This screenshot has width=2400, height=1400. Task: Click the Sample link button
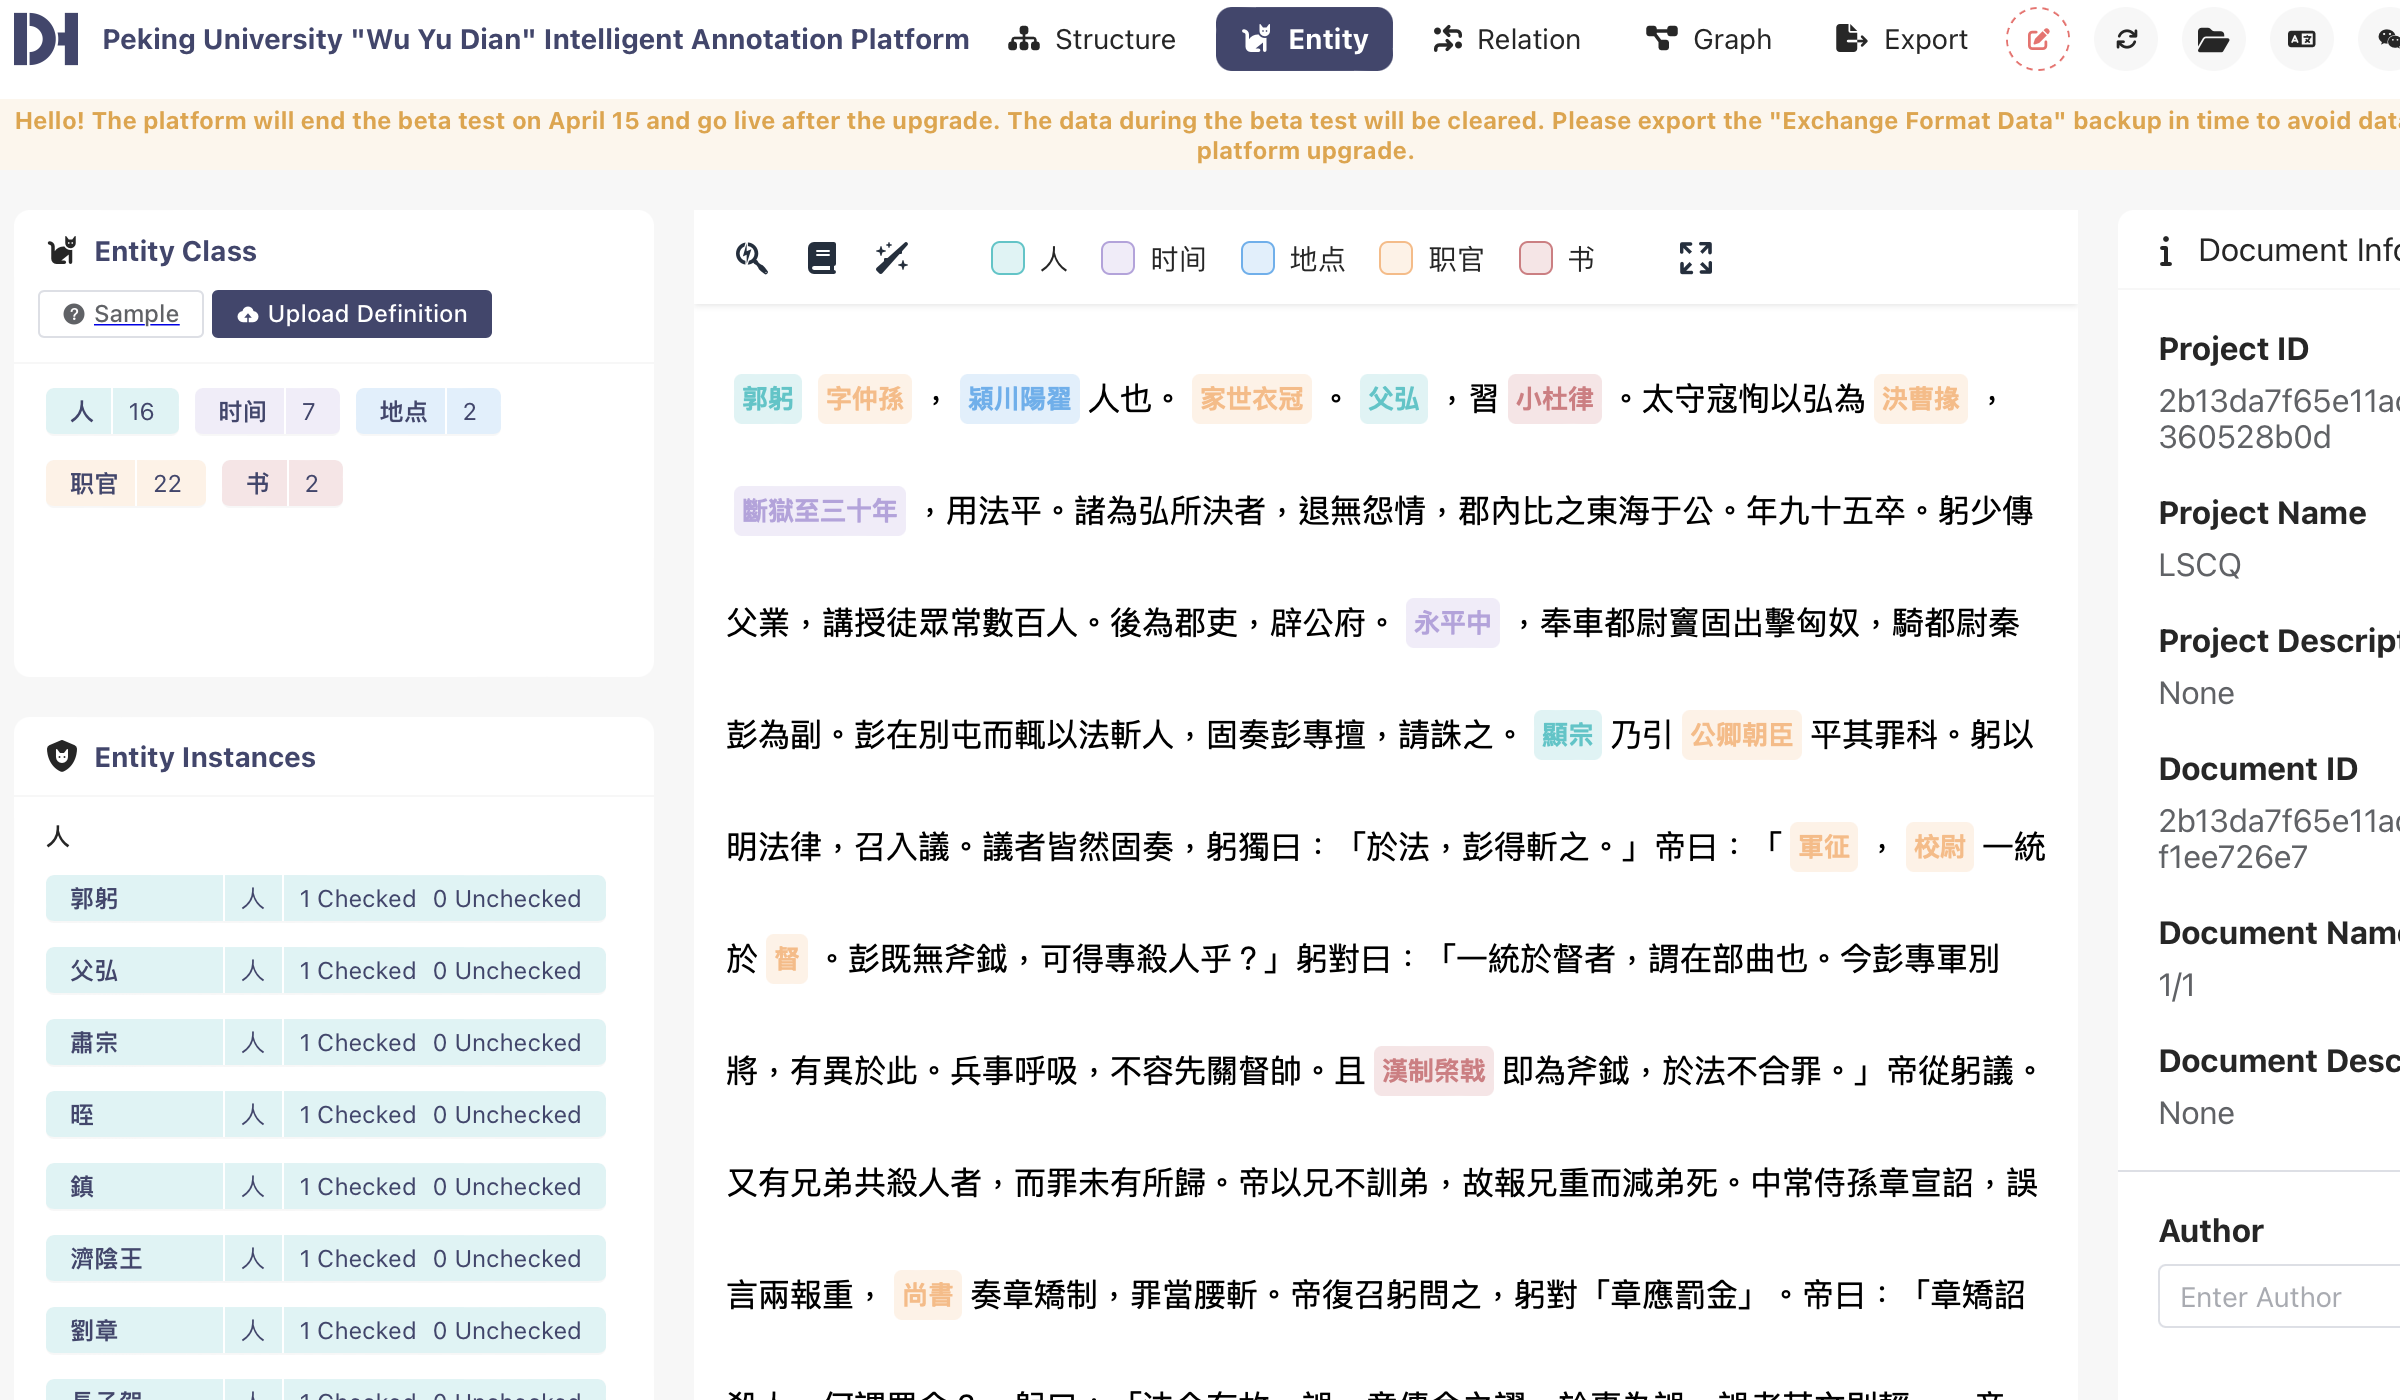point(121,314)
